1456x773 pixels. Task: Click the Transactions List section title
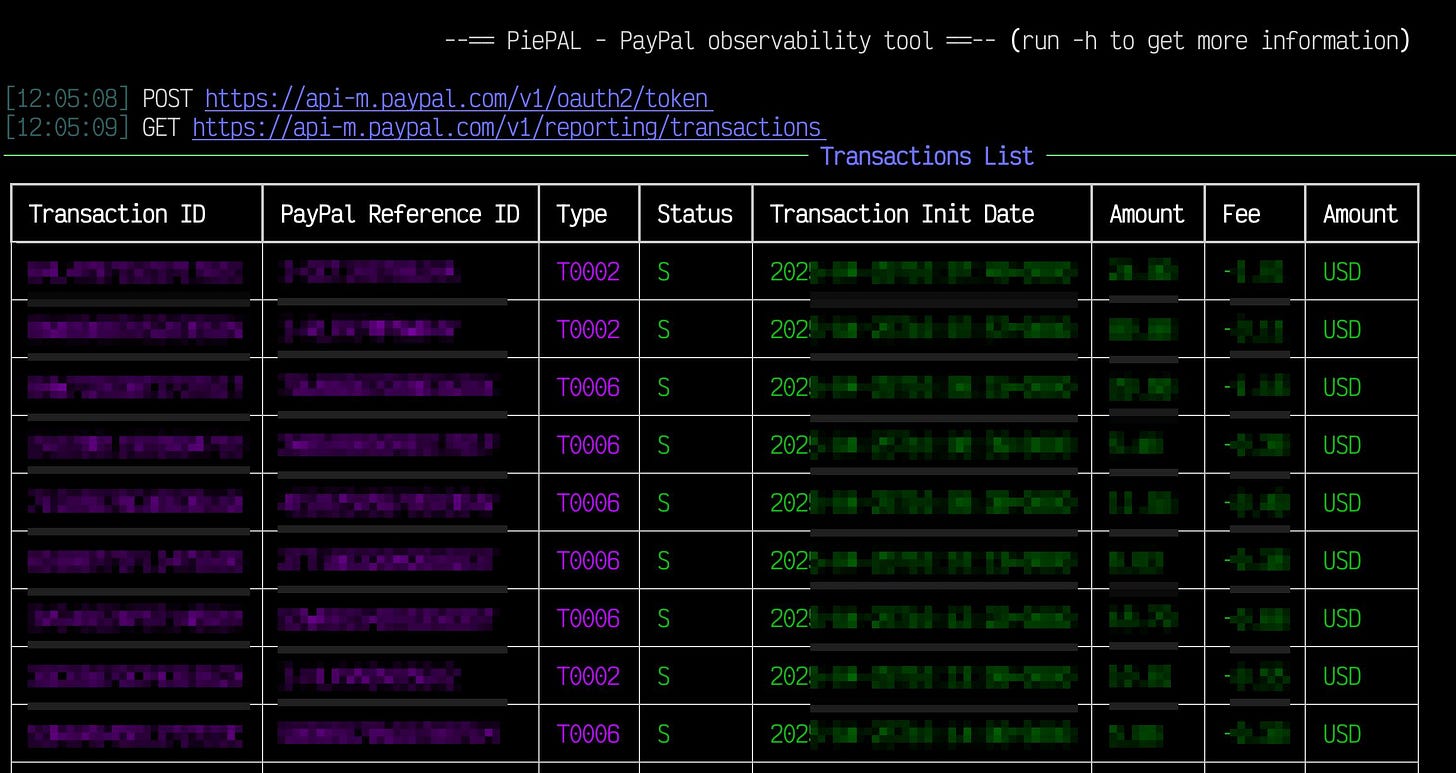[x=927, y=157]
